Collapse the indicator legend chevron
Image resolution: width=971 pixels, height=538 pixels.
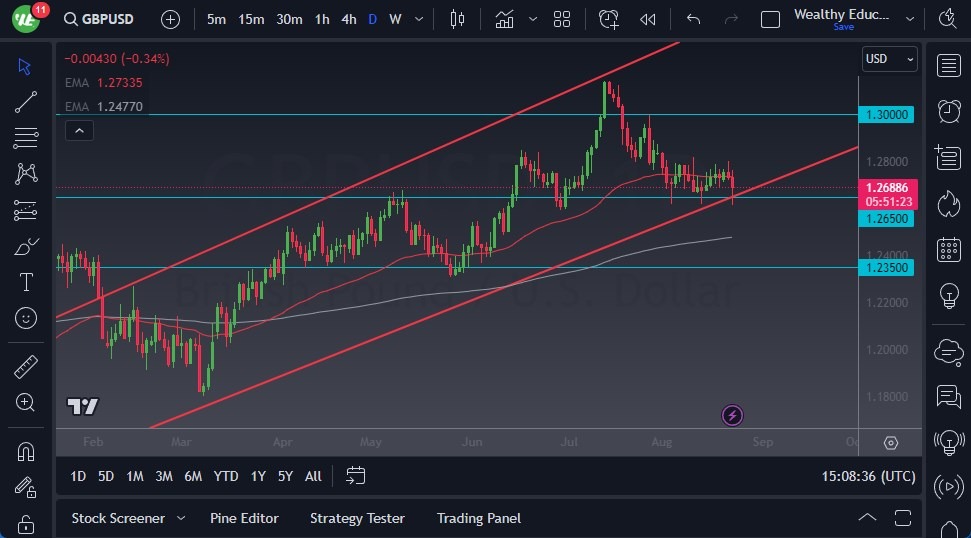(78, 129)
